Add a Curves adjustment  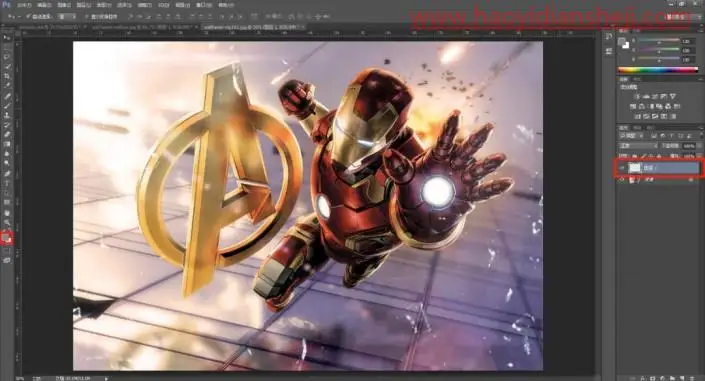pos(655,96)
